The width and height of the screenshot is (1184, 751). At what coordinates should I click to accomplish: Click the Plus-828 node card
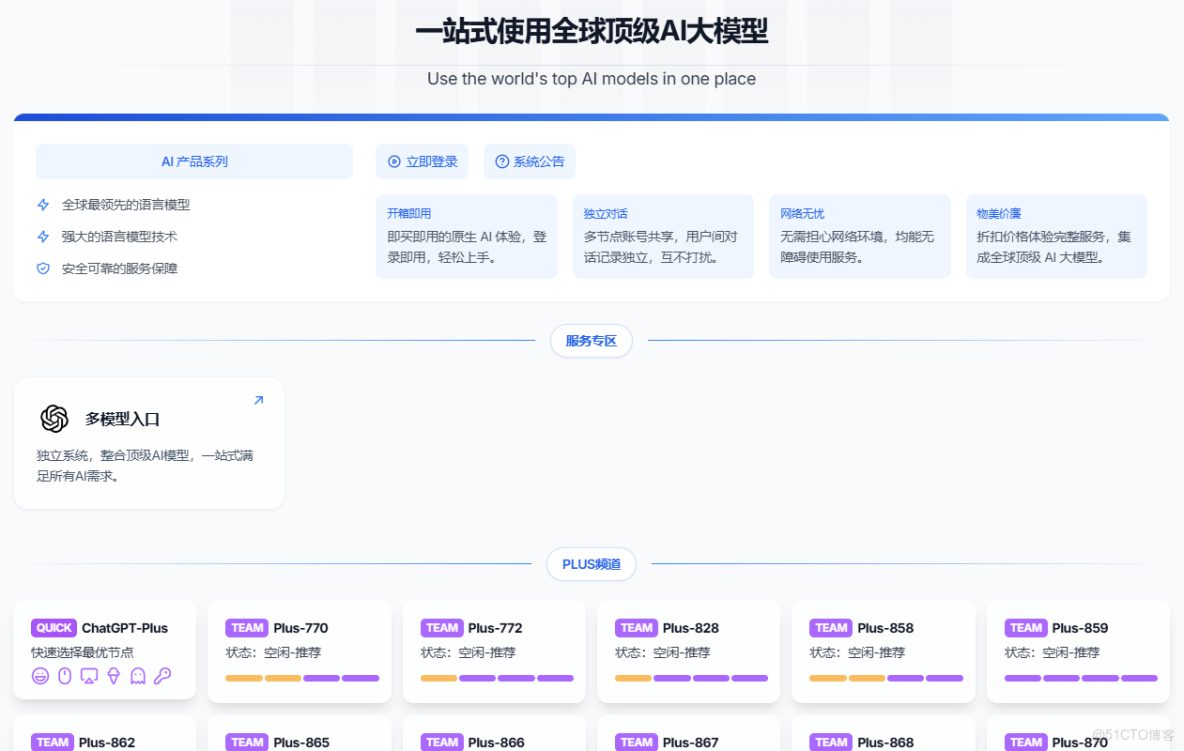pyautogui.click(x=688, y=651)
